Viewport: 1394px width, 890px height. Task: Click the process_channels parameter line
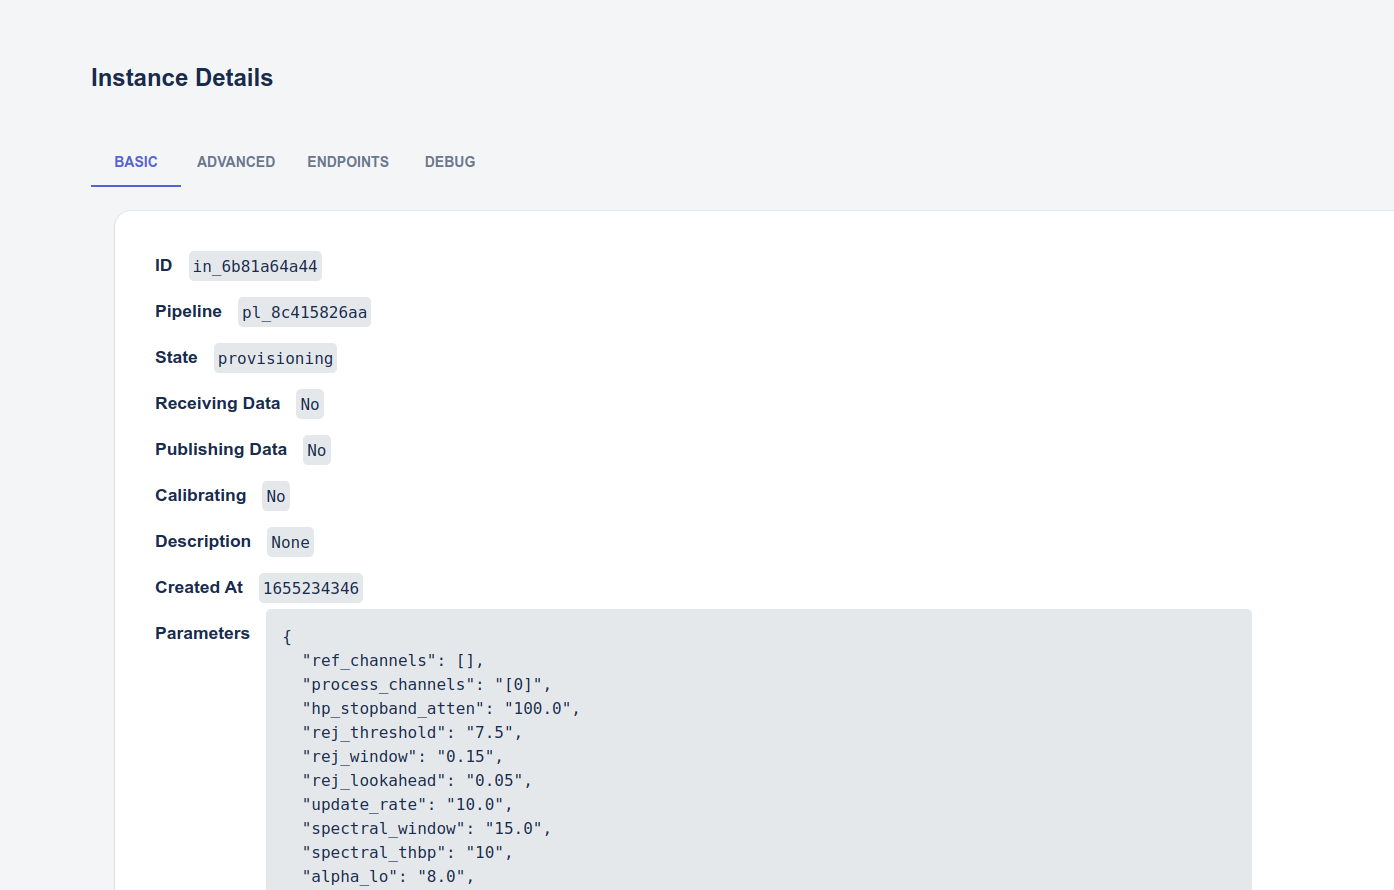pyautogui.click(x=427, y=685)
